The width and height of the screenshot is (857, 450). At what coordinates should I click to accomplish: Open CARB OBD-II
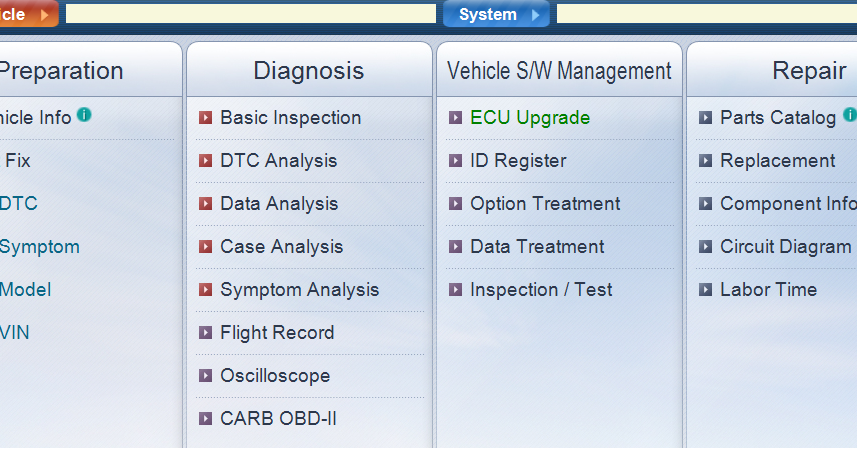tap(278, 419)
